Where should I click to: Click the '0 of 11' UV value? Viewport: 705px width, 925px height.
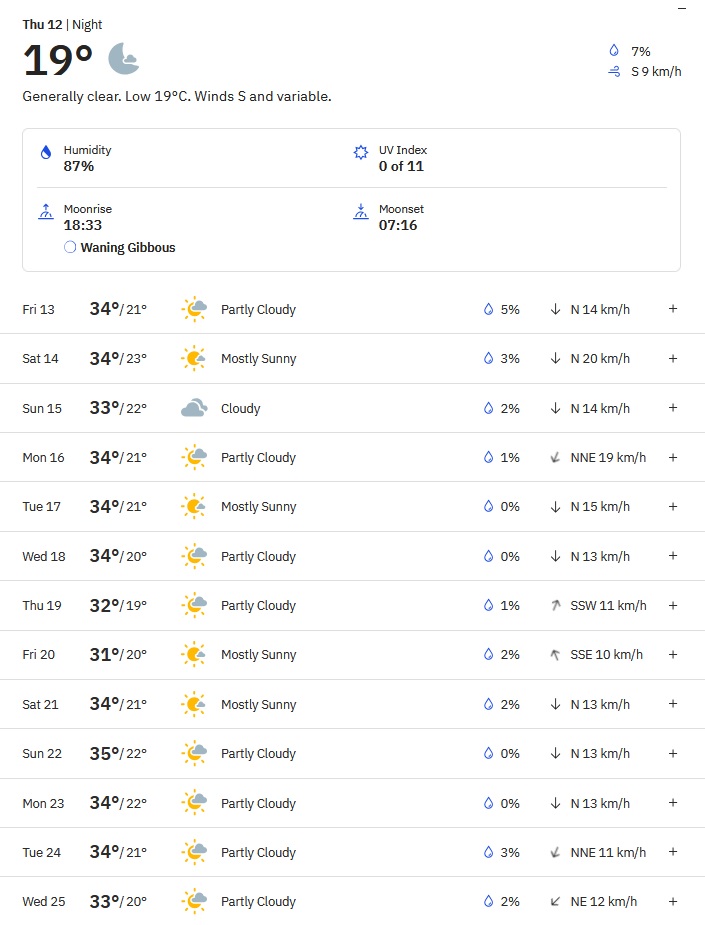point(401,166)
